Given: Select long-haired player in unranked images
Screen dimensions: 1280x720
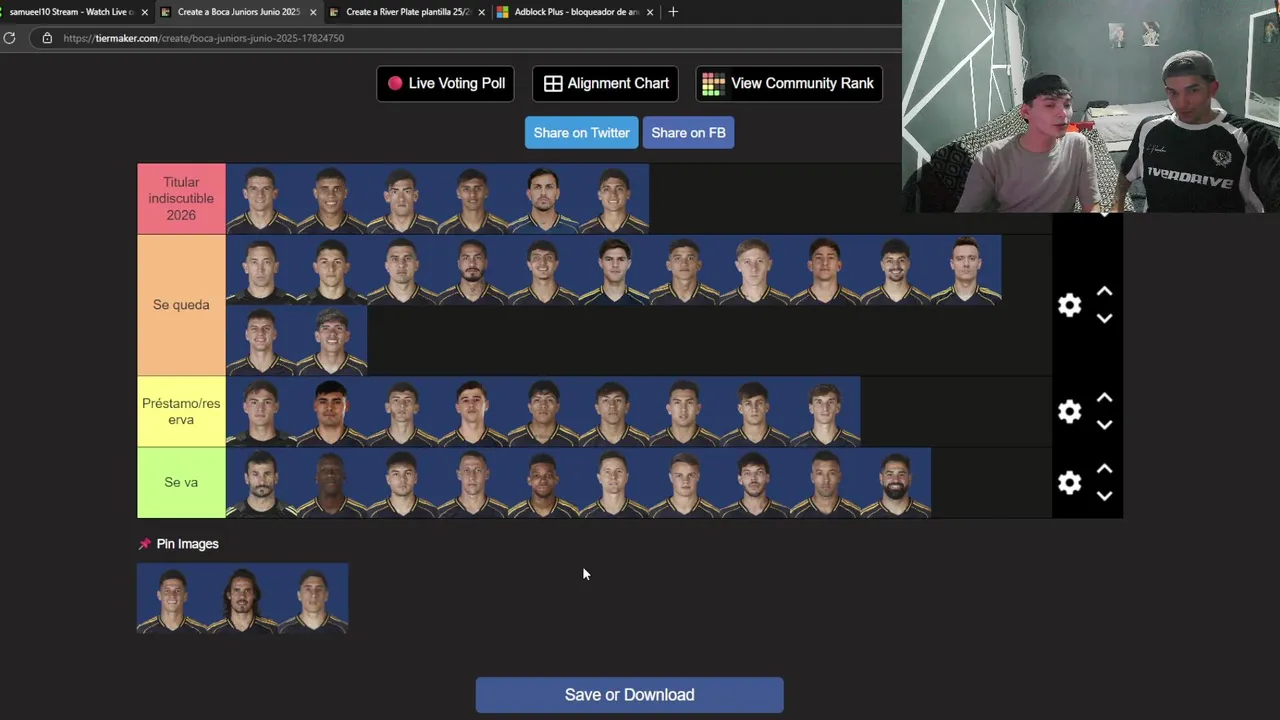Looking at the screenshot, I should (242, 598).
